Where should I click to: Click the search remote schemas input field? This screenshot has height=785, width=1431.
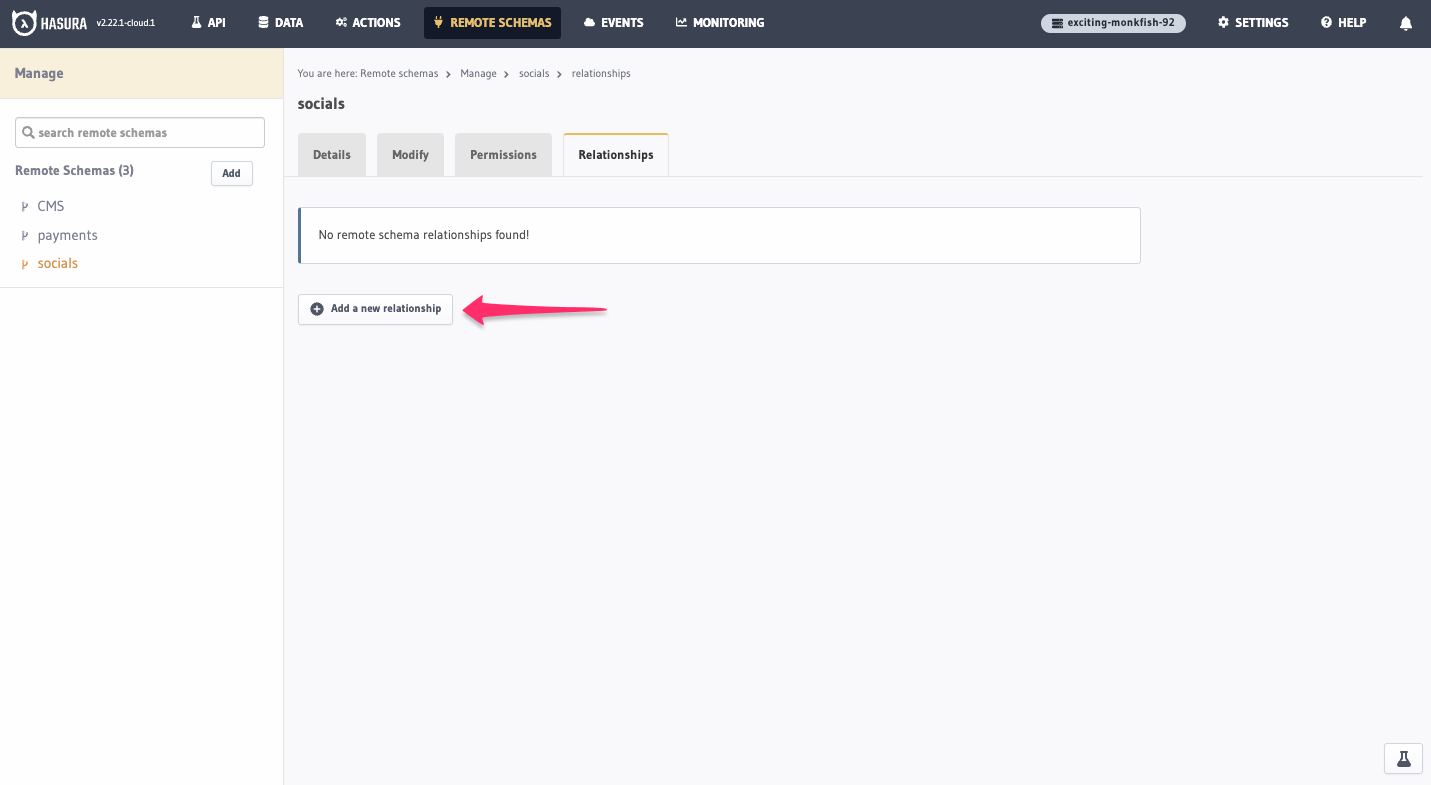139,132
